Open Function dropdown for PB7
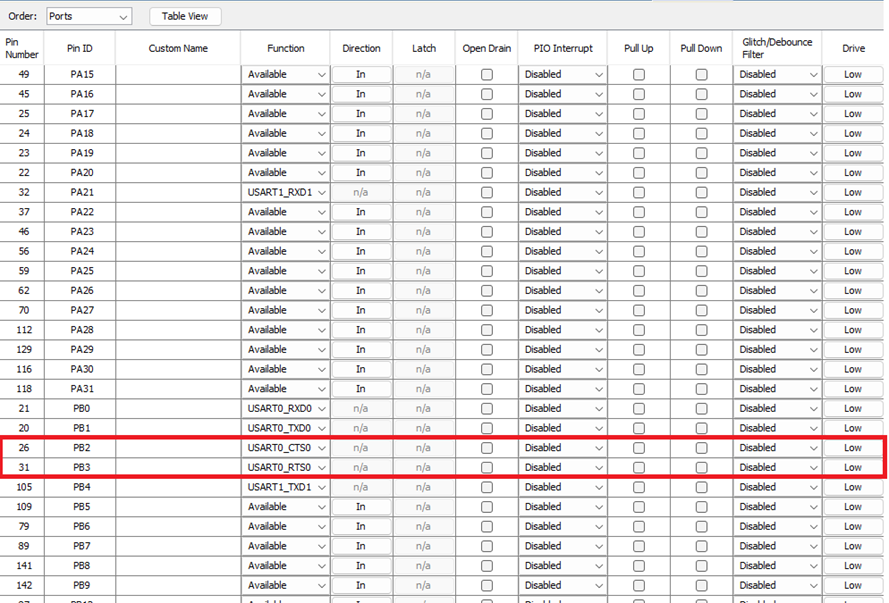 click(285, 546)
